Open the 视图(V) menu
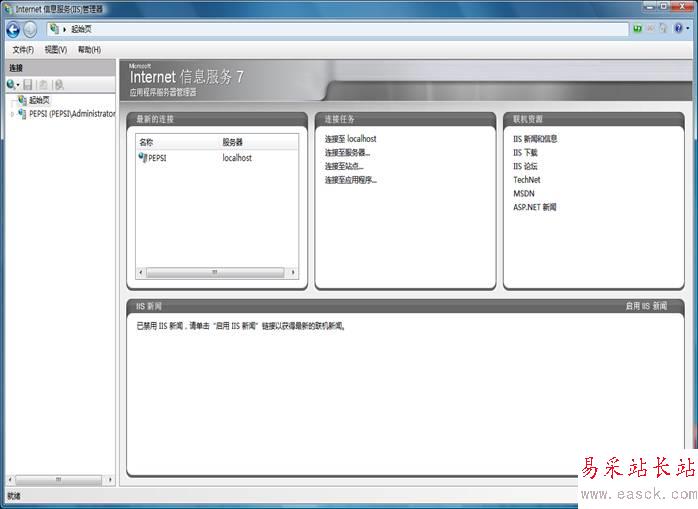698x509 pixels. point(56,50)
